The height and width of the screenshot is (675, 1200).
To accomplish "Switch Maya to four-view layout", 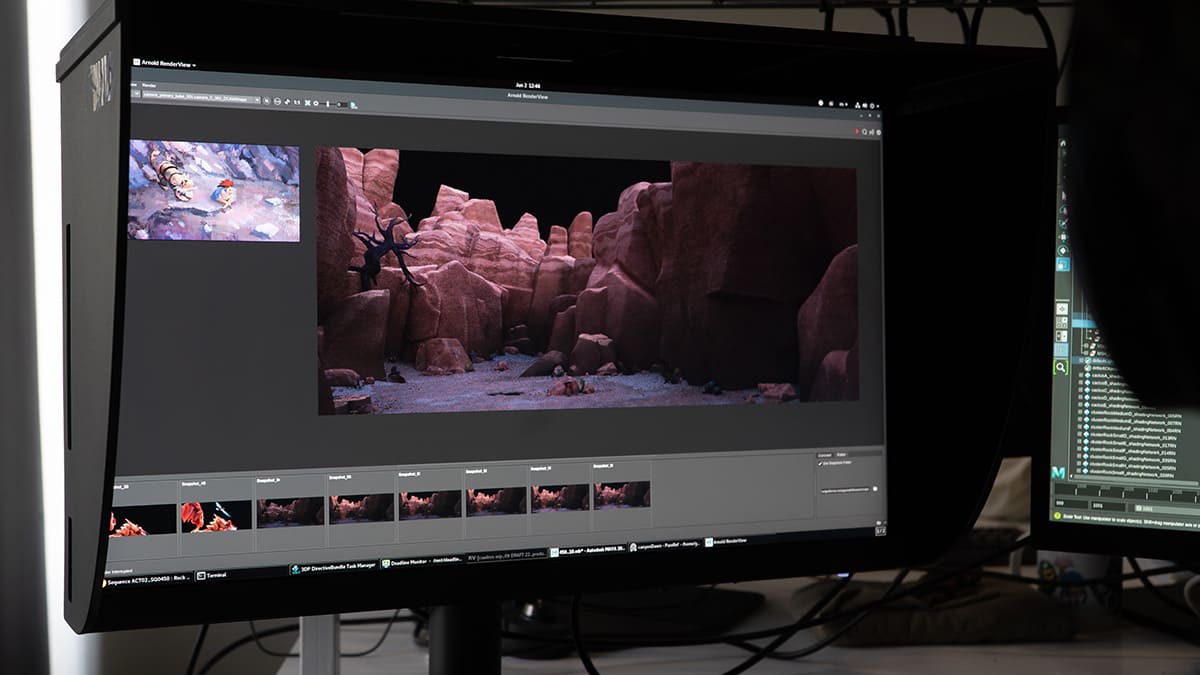I will point(1062,323).
